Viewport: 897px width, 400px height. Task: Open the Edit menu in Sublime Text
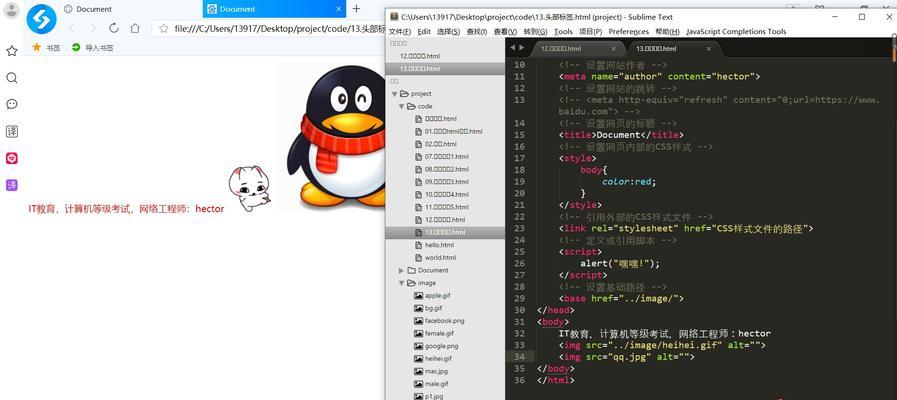pyautogui.click(x=424, y=31)
